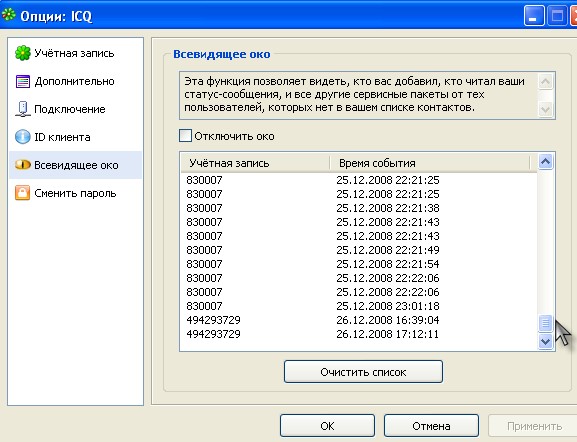This screenshot has width=577, height=442.
Task: Click the event list's scroll up arrow
Action: point(545,162)
